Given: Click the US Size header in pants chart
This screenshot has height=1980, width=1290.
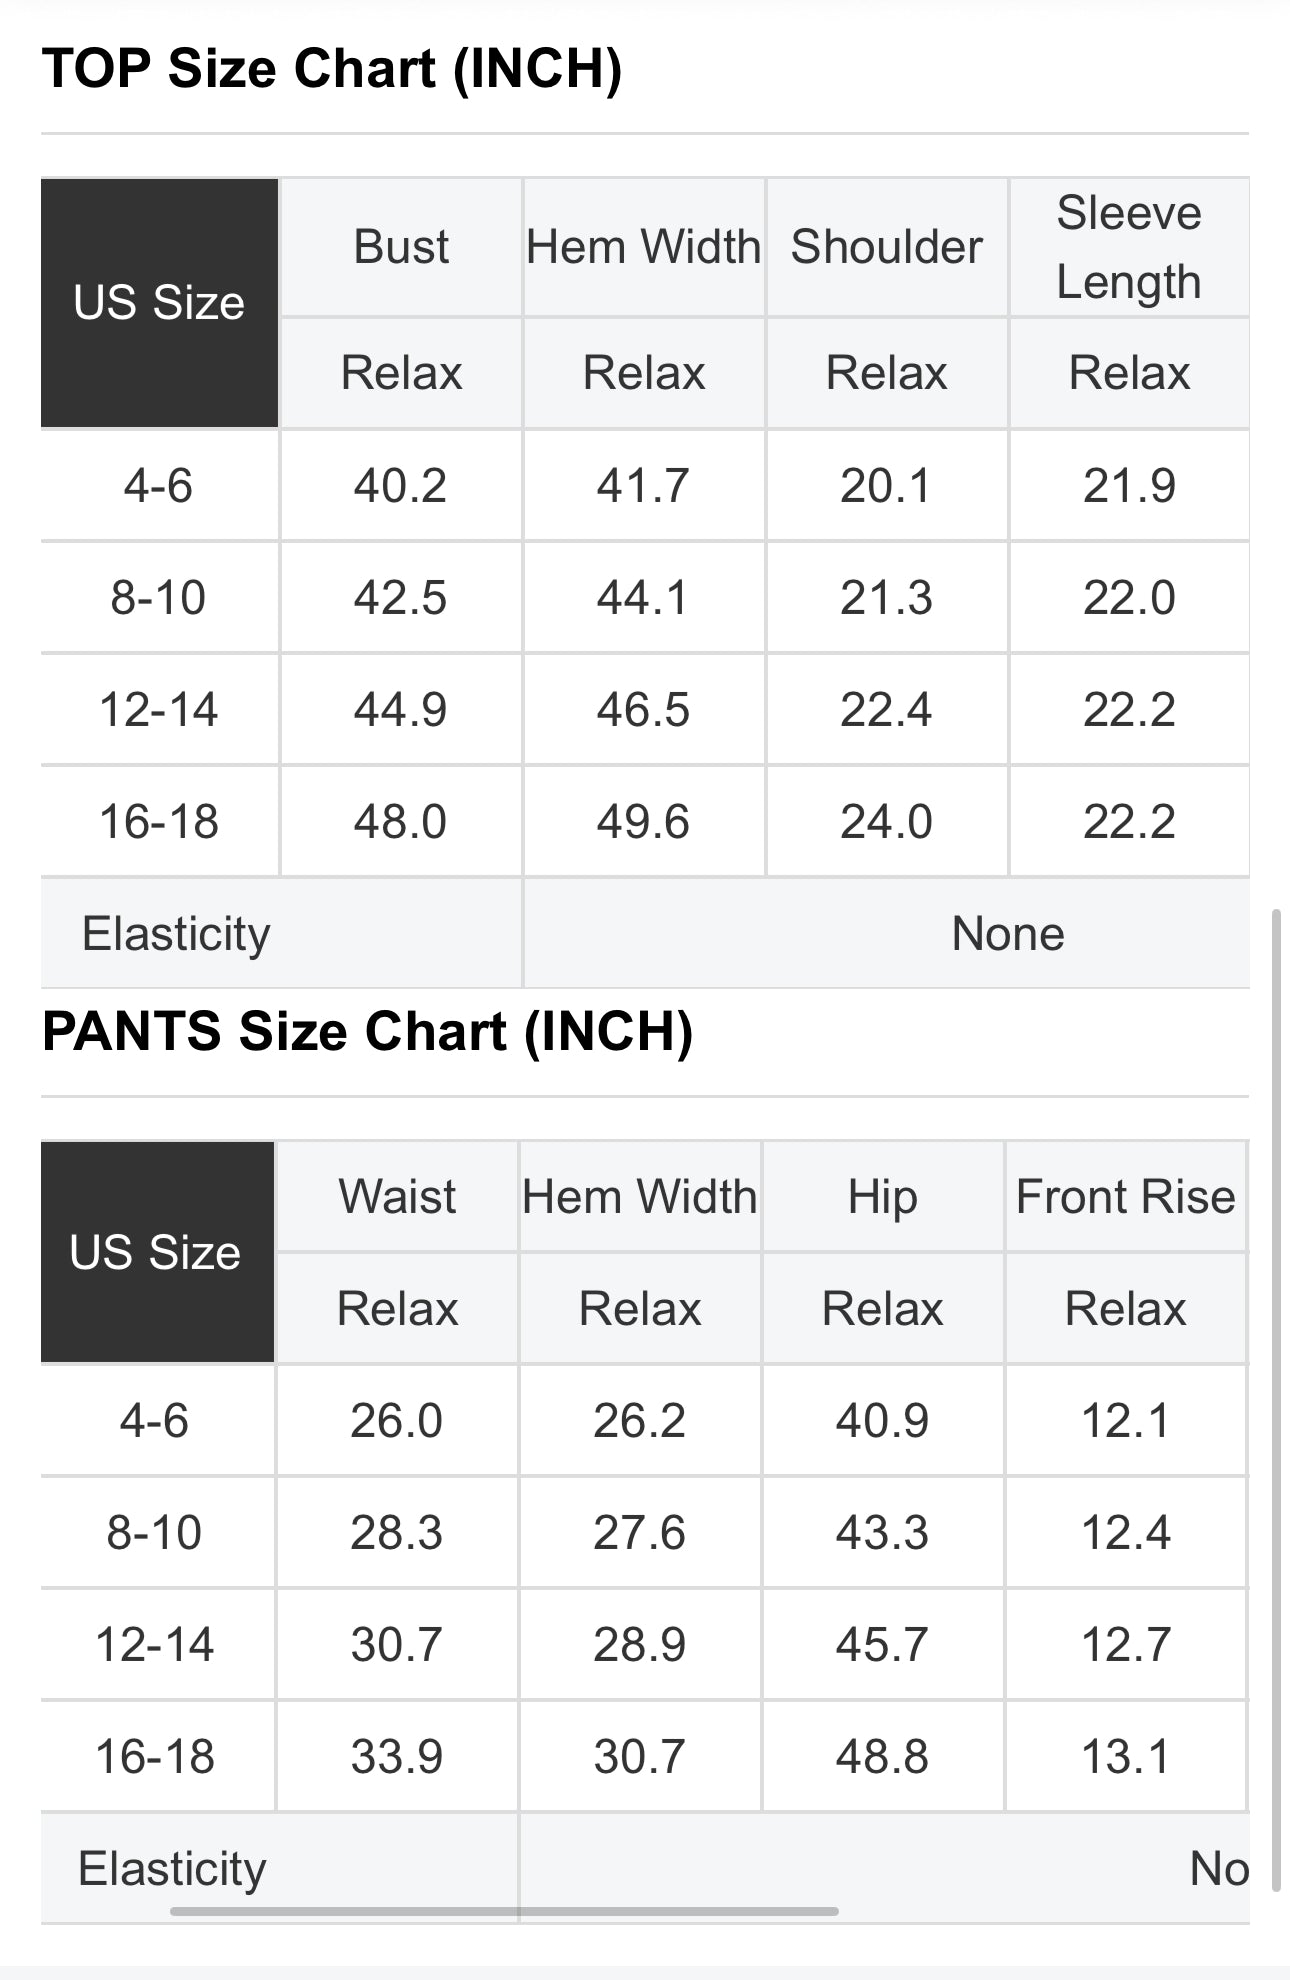Looking at the screenshot, I should 156,1252.
